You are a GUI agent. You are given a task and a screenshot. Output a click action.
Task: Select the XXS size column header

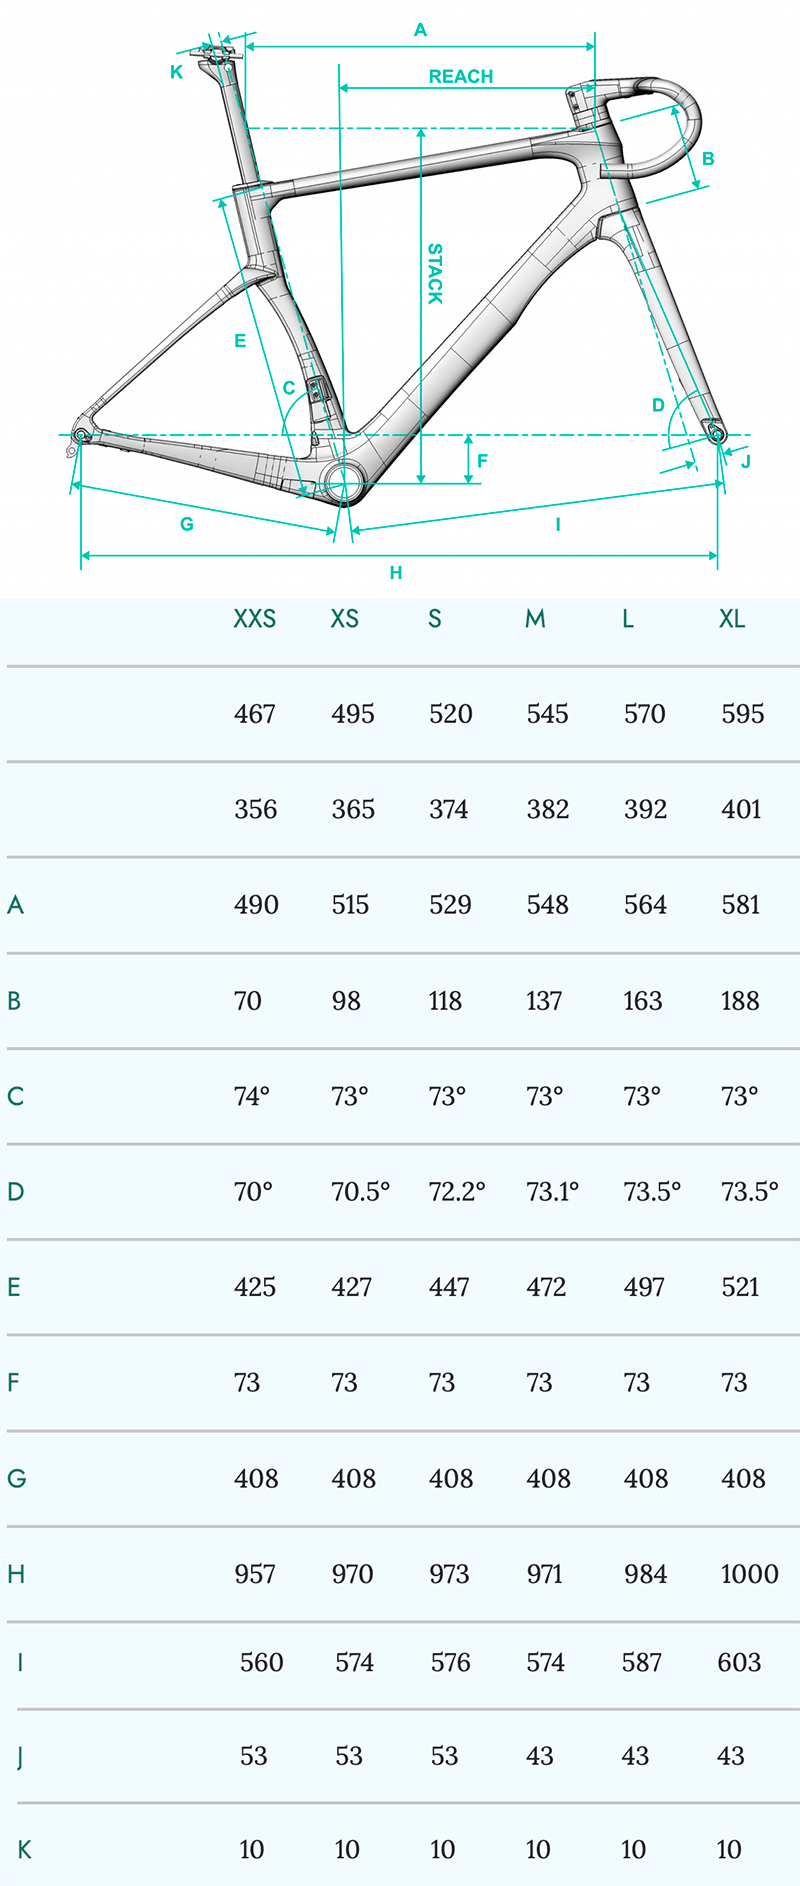(x=254, y=619)
